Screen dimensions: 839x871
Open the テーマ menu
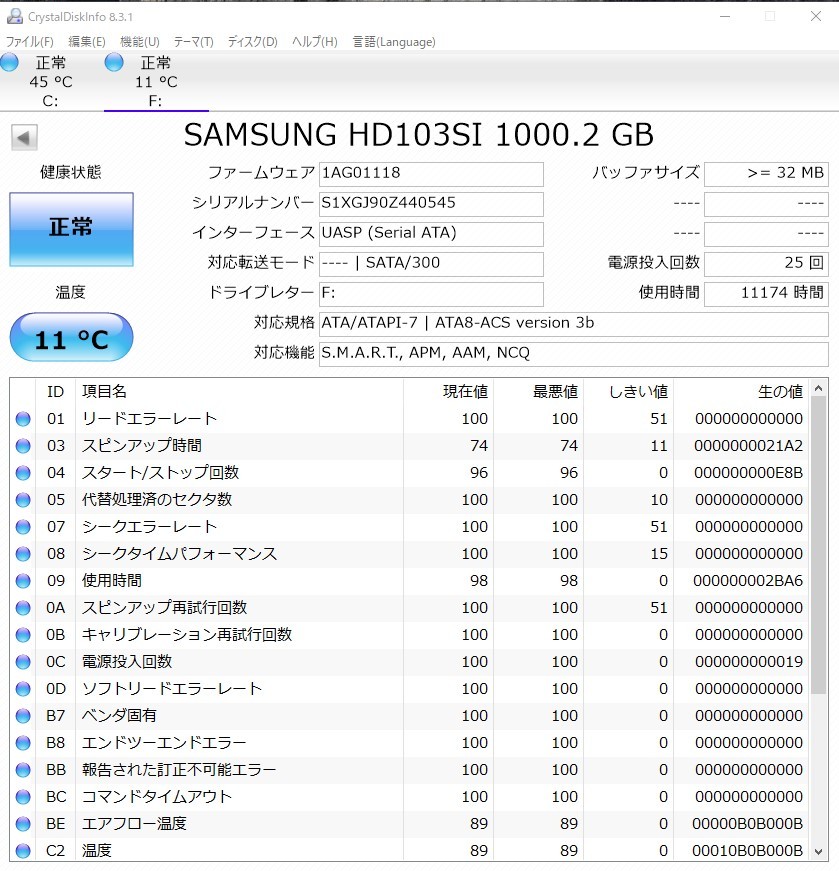coord(193,42)
